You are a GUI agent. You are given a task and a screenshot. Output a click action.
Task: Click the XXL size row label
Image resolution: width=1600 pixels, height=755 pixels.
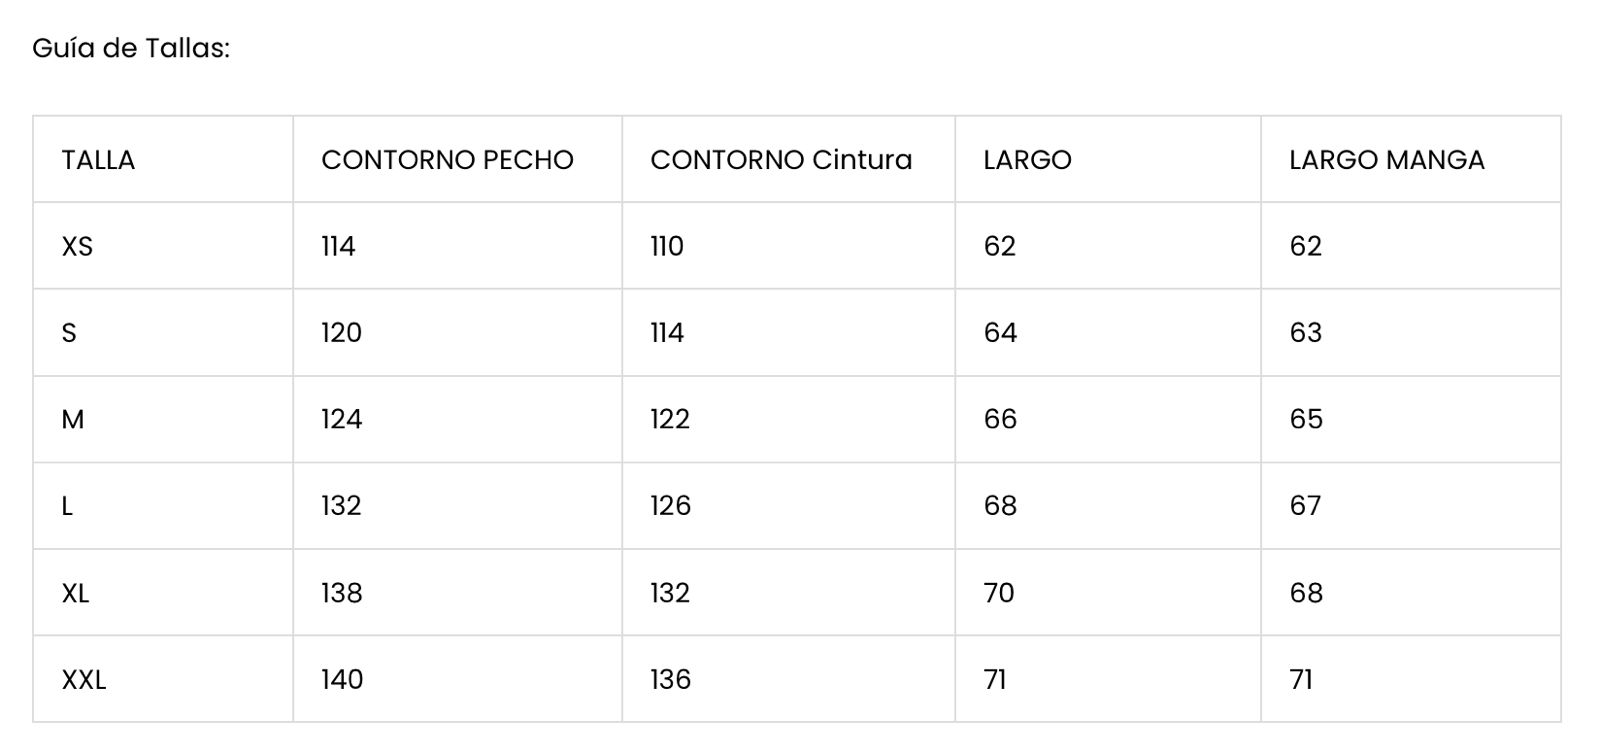tap(84, 680)
